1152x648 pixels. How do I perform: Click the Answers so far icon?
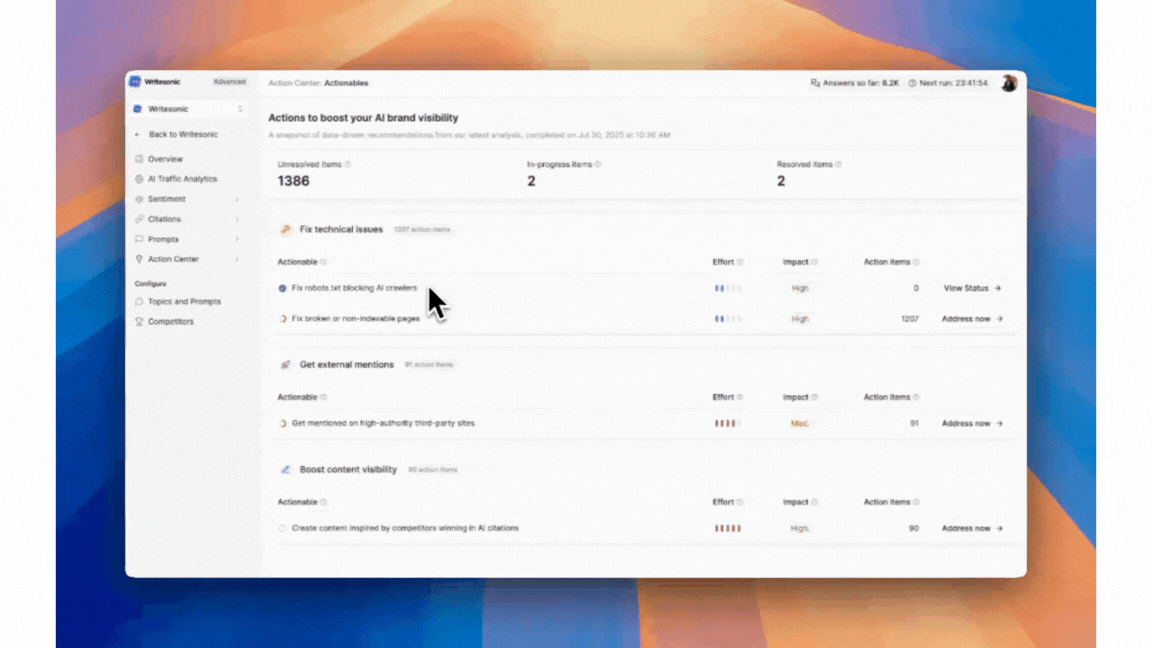point(815,83)
